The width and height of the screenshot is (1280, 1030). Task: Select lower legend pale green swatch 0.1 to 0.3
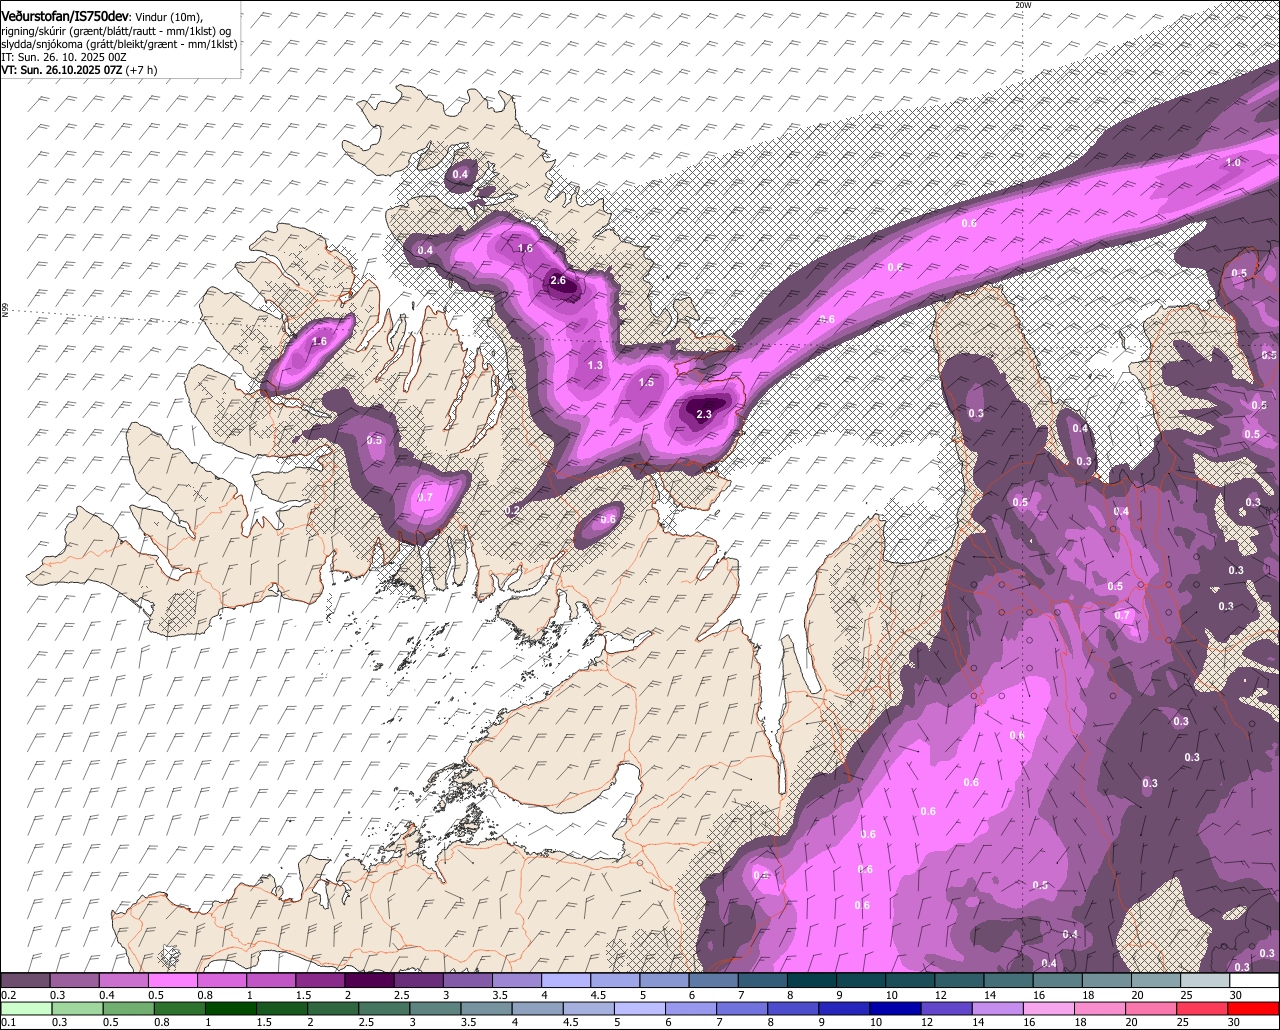coord(27,1008)
